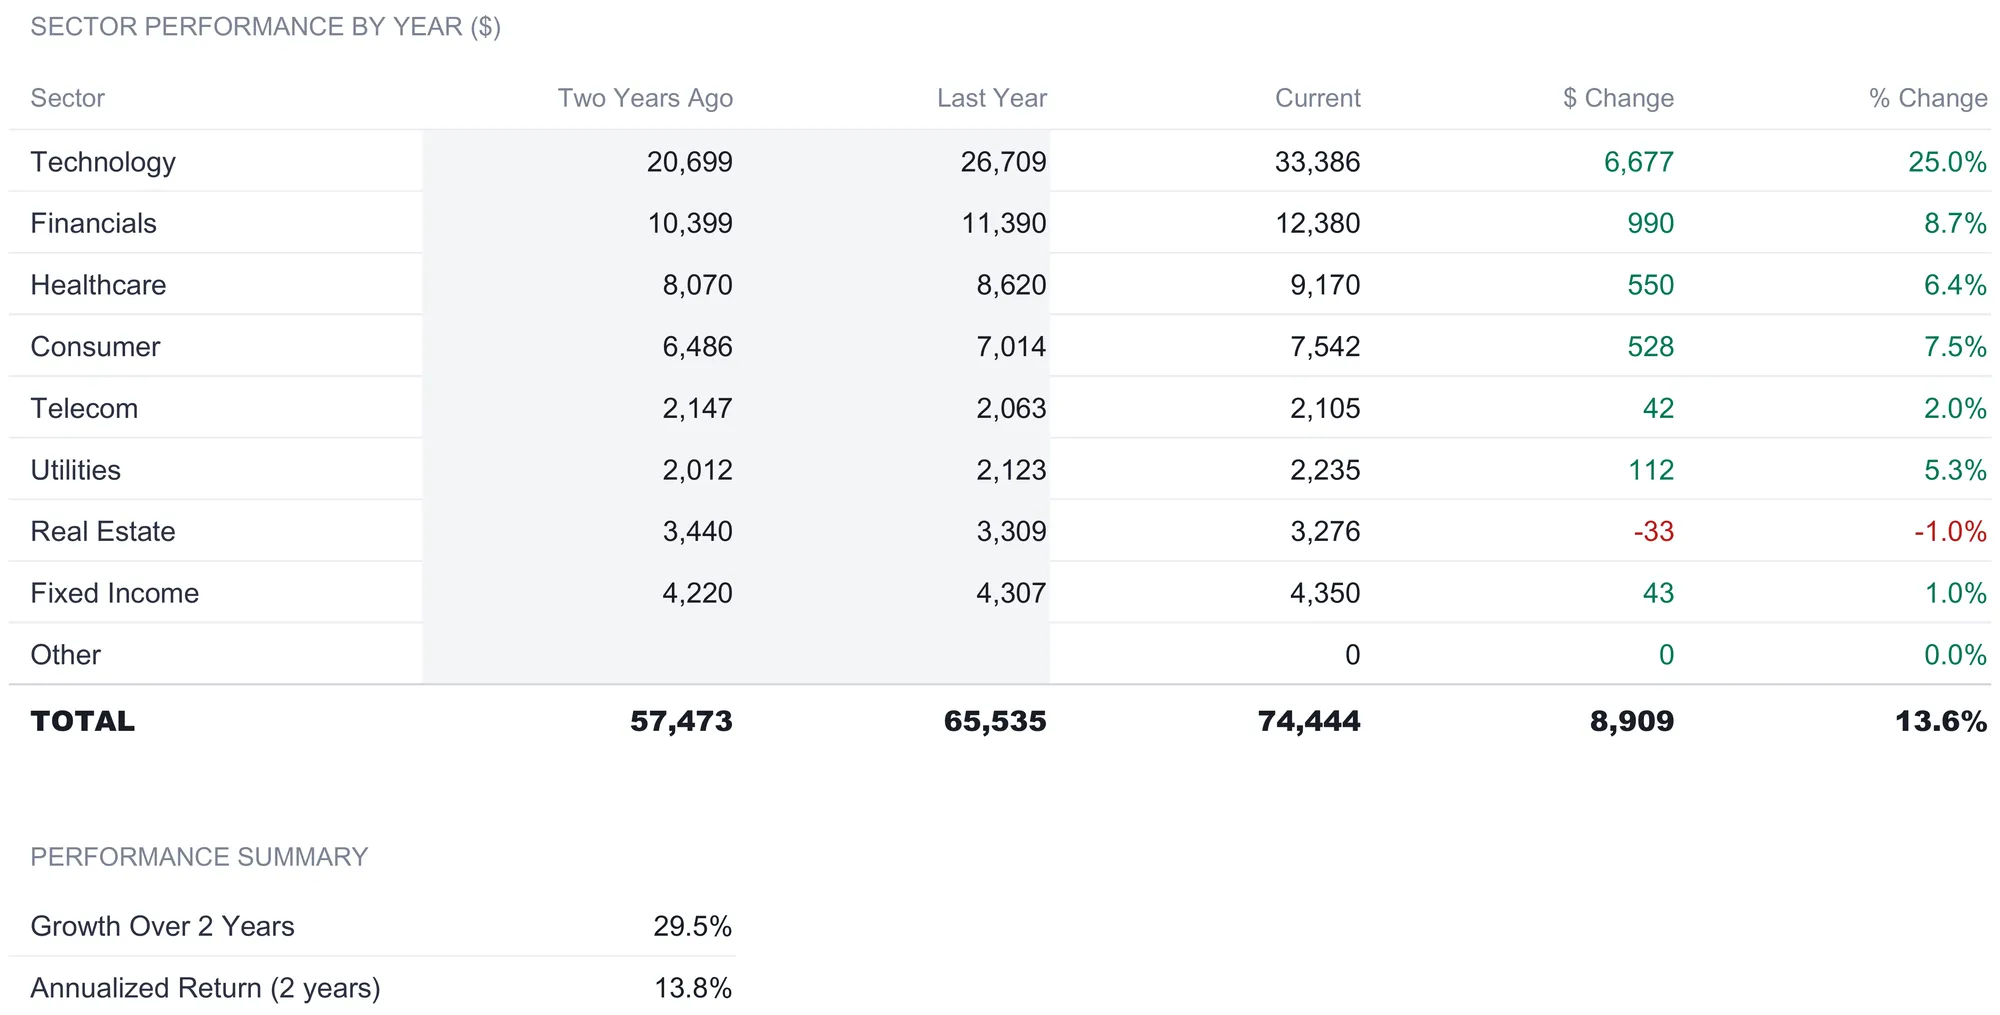
Task: Click total percent change 13.6%
Action: 1941,721
